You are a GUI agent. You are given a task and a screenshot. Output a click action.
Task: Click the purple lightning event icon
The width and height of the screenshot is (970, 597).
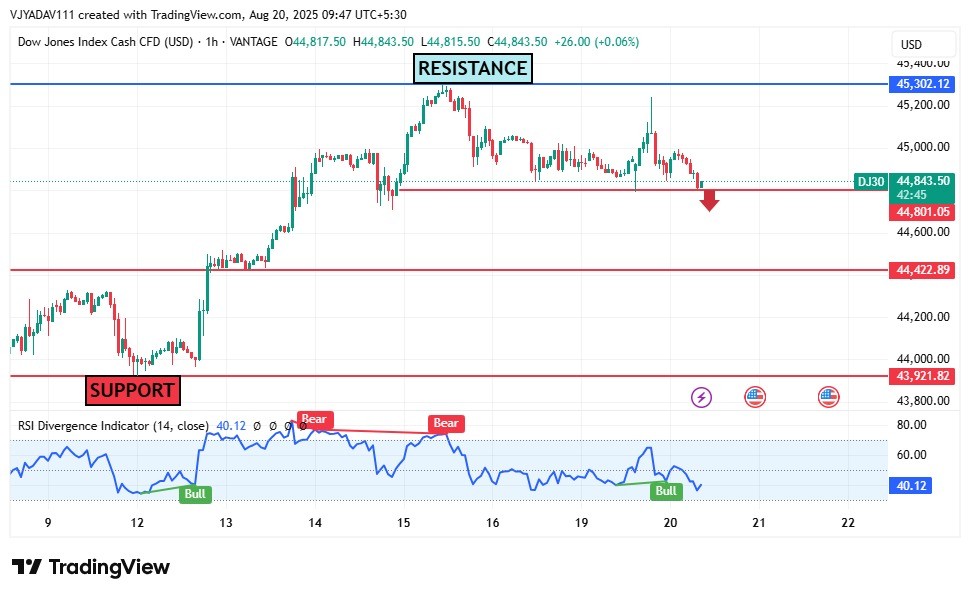click(x=702, y=397)
